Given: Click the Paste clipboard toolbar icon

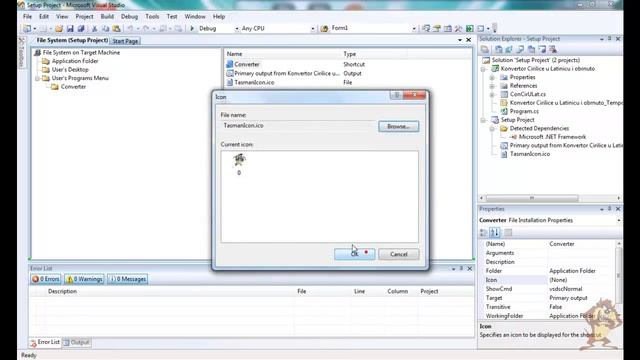Looking at the screenshot, I should pos(116,29).
